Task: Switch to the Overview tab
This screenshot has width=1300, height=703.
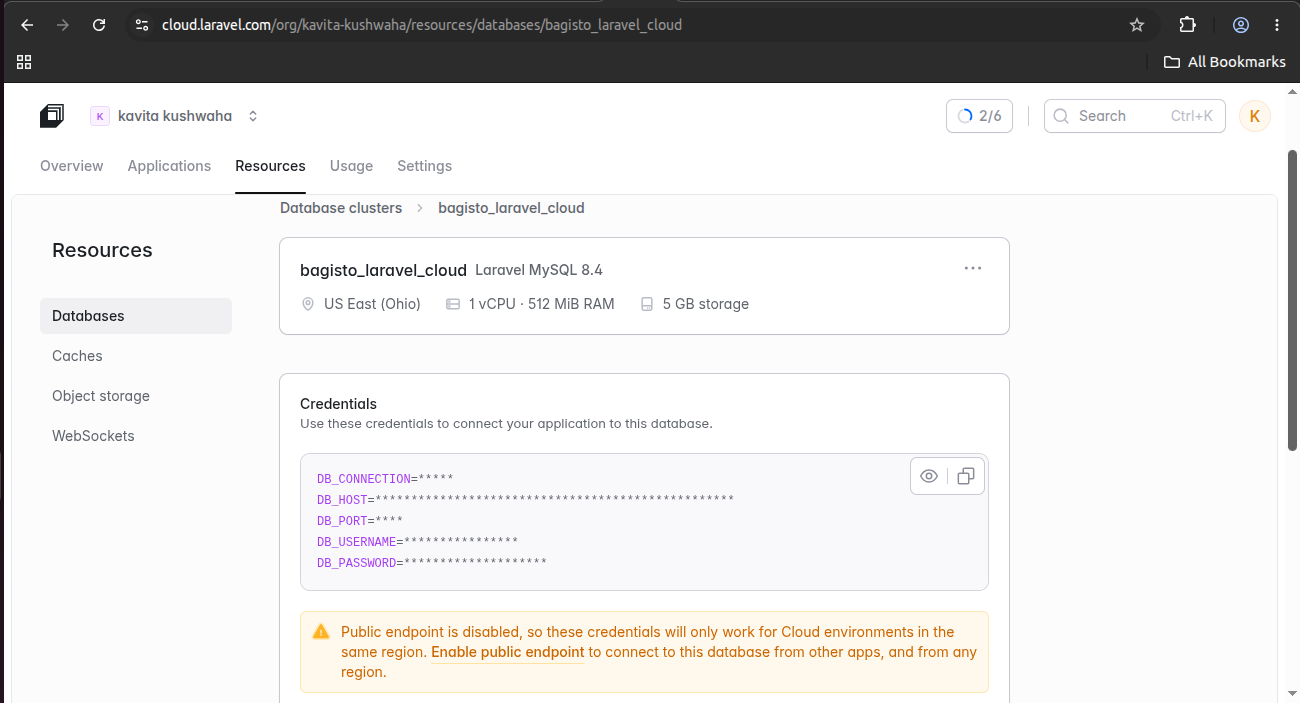Action: click(x=72, y=166)
